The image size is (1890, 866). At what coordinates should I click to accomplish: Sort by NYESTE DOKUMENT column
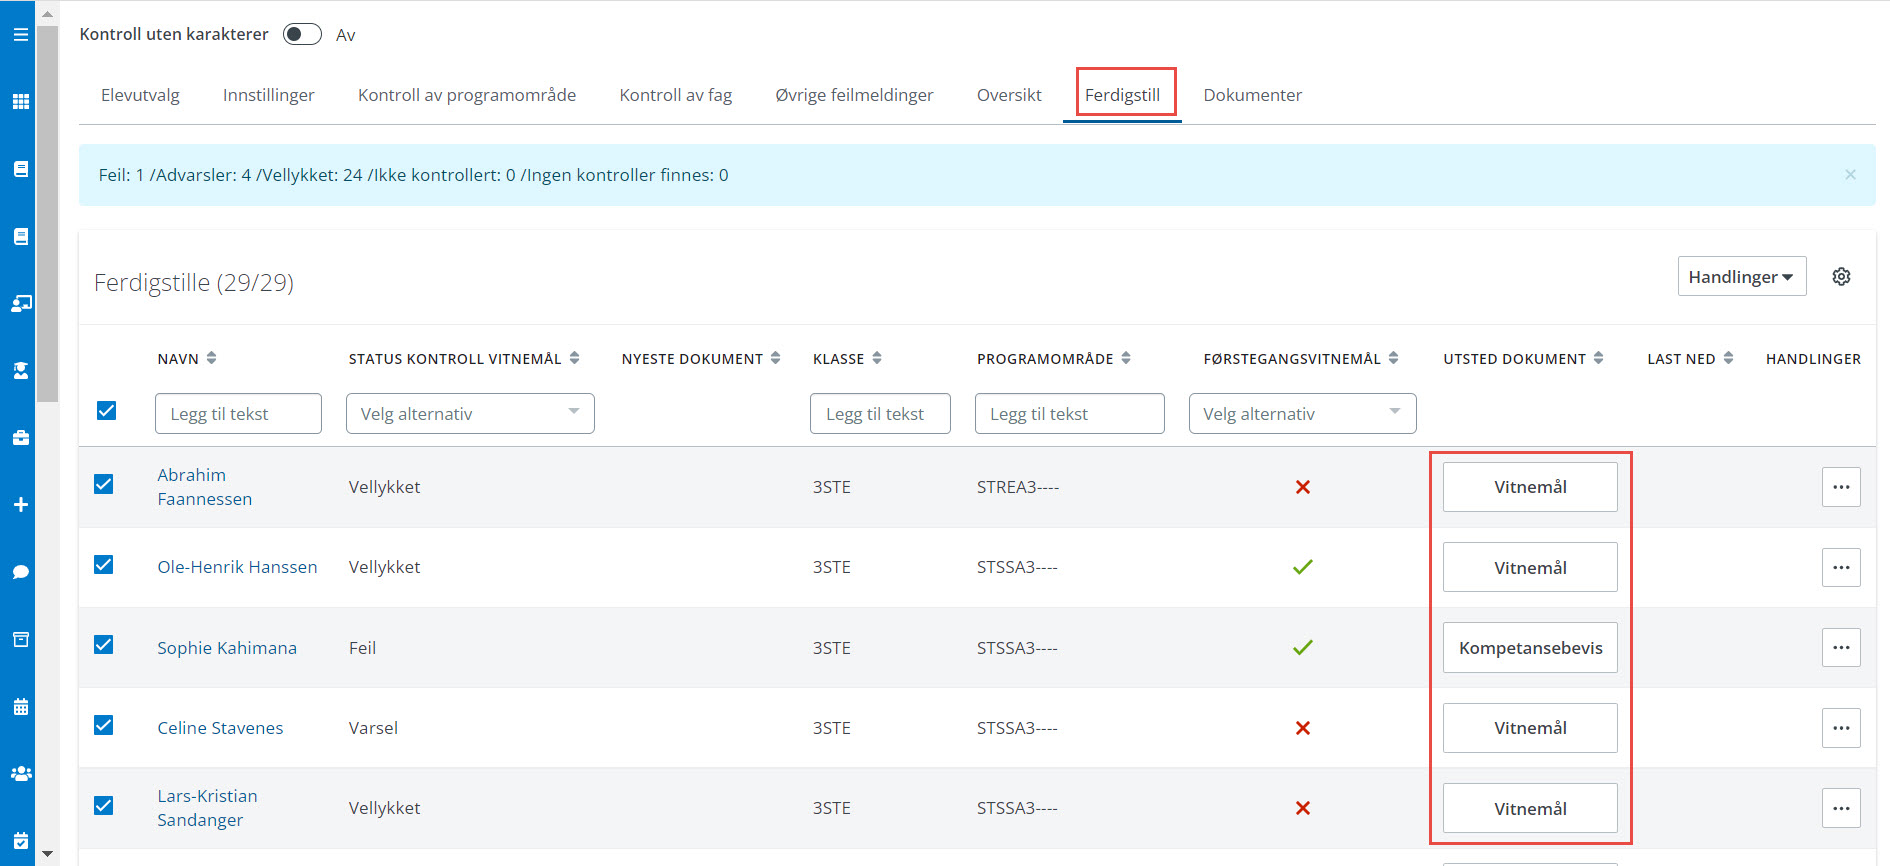pos(775,358)
